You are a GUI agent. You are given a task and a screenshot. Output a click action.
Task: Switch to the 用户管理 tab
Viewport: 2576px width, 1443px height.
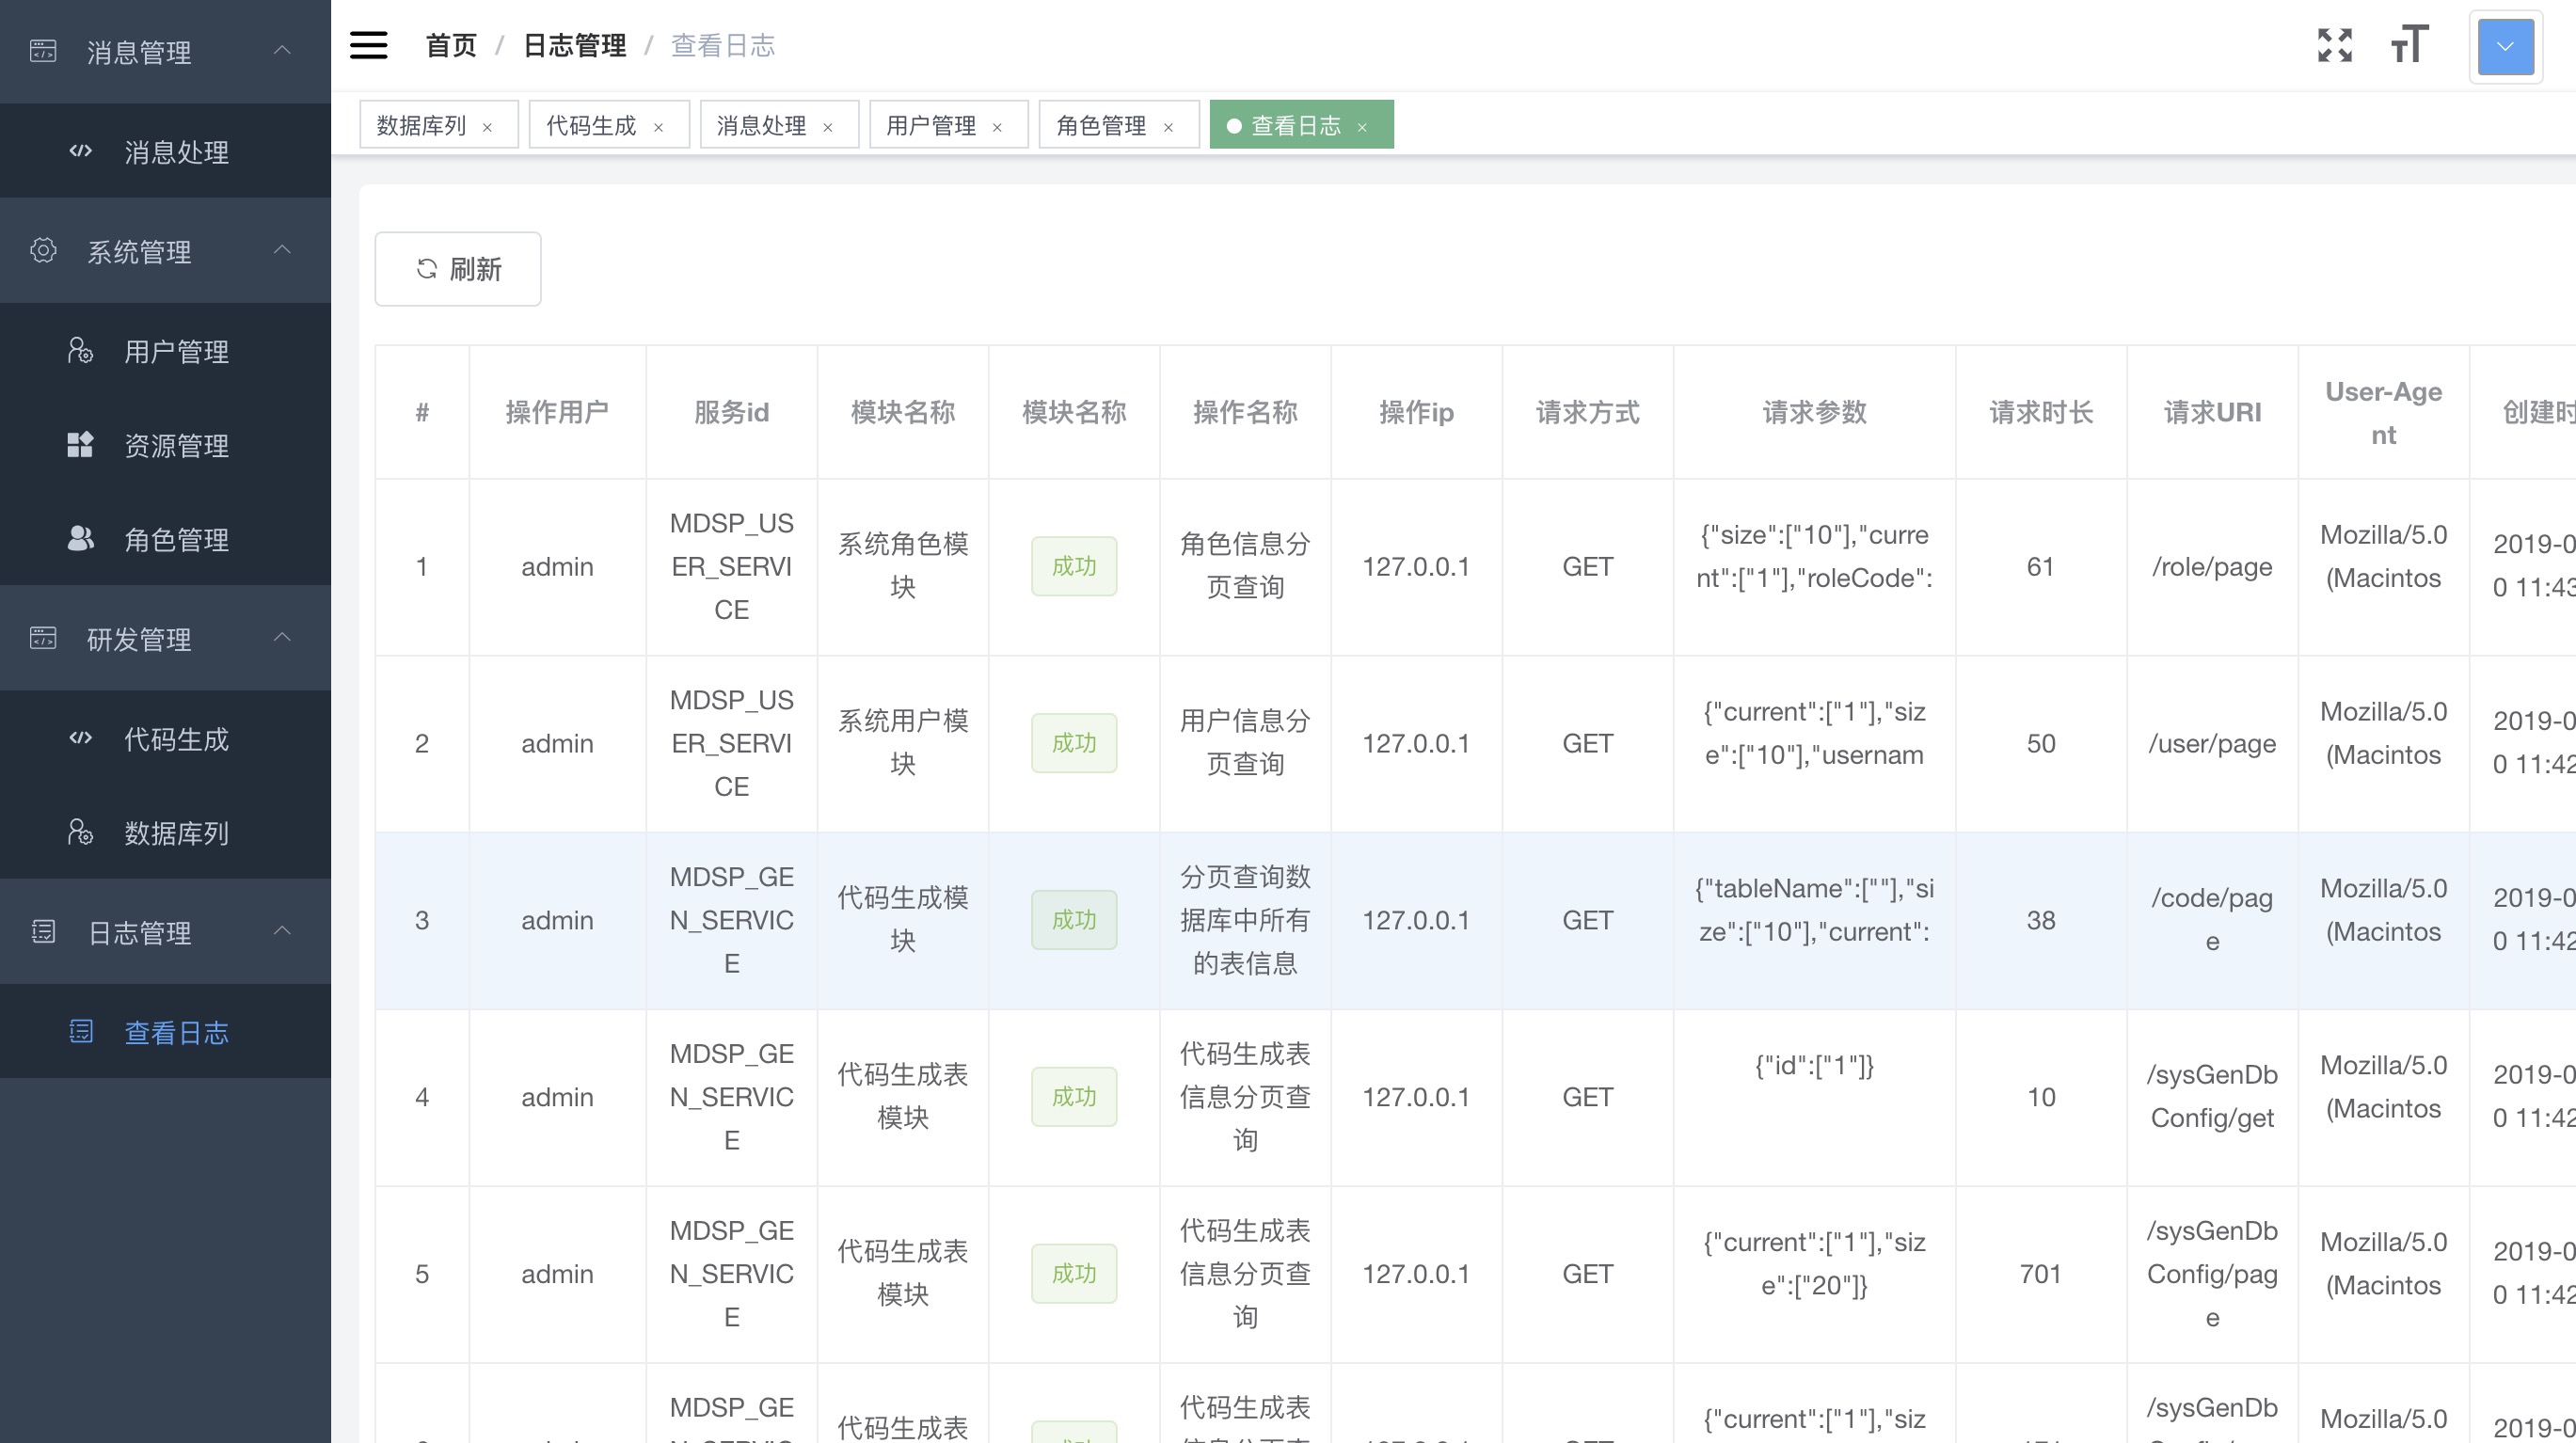click(930, 125)
